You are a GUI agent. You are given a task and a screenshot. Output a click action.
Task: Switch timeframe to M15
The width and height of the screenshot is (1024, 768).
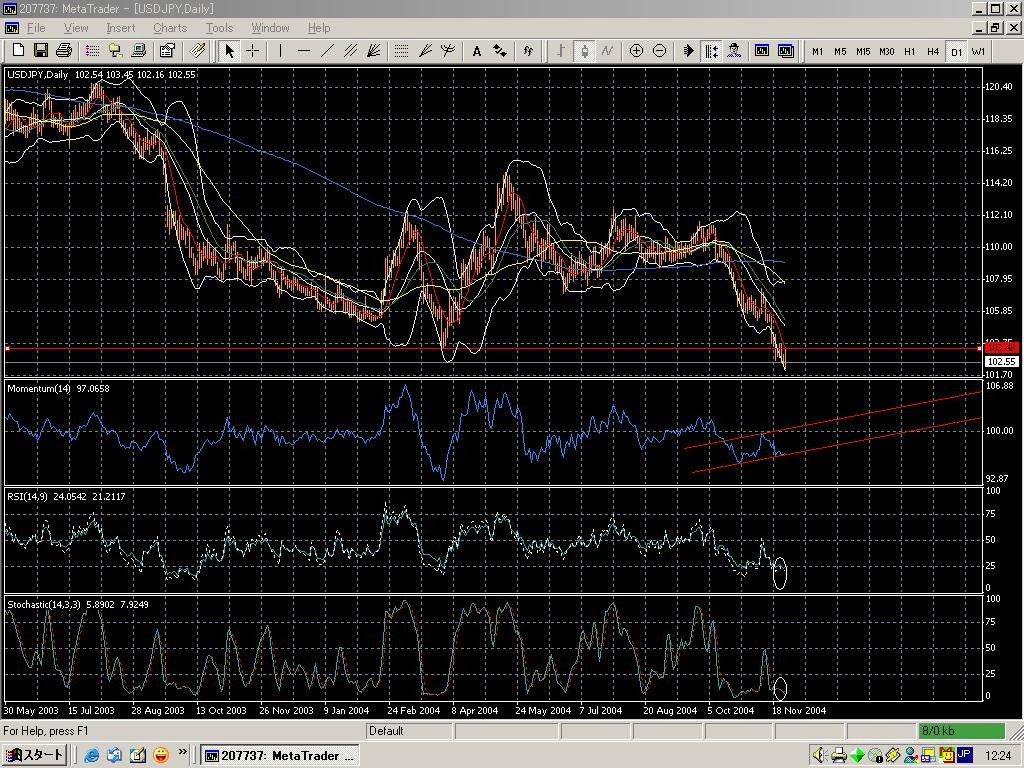click(x=863, y=52)
